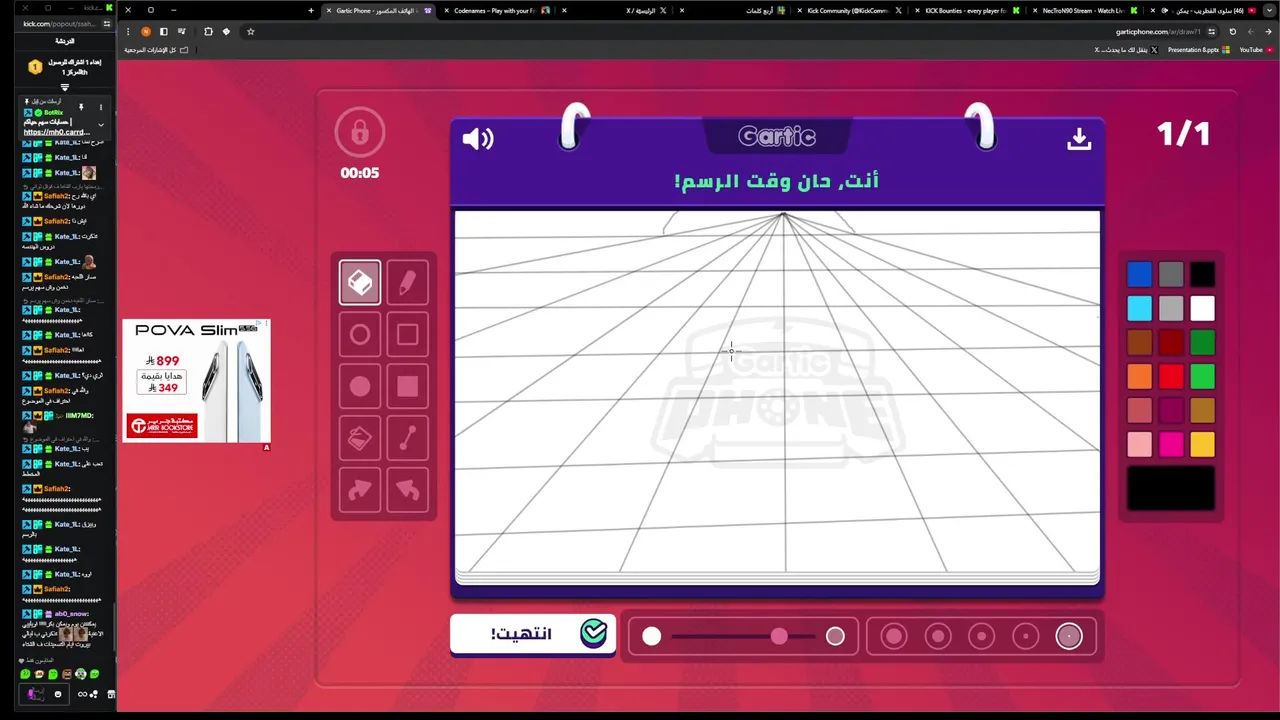Switch to the Gartic Phone browser tab
The width and height of the screenshot is (1280, 720).
pos(378,10)
